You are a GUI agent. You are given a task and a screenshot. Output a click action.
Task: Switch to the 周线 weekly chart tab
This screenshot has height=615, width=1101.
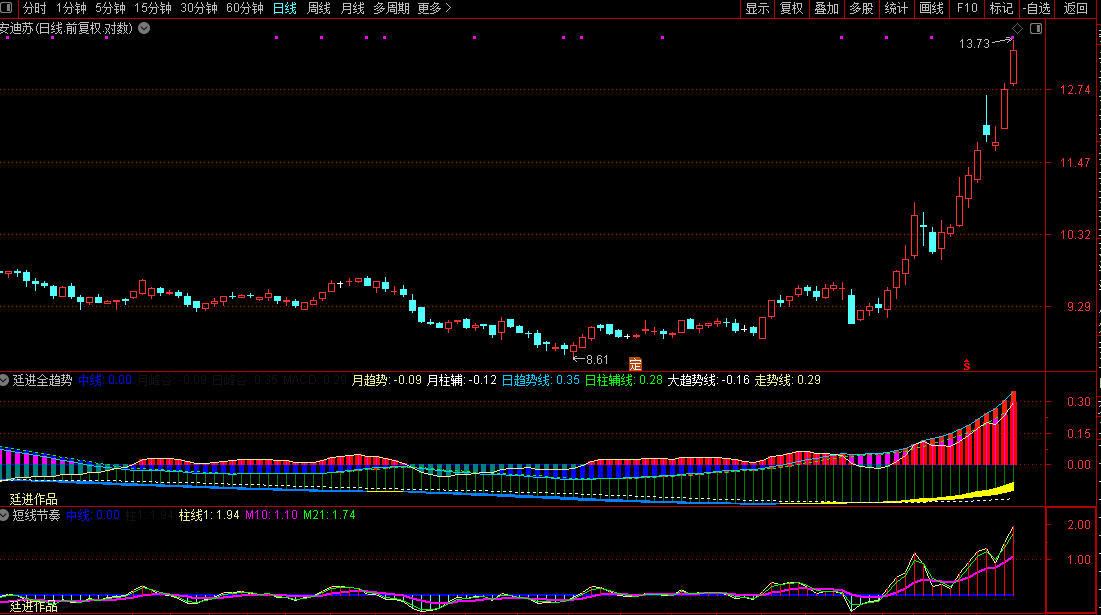pos(319,8)
